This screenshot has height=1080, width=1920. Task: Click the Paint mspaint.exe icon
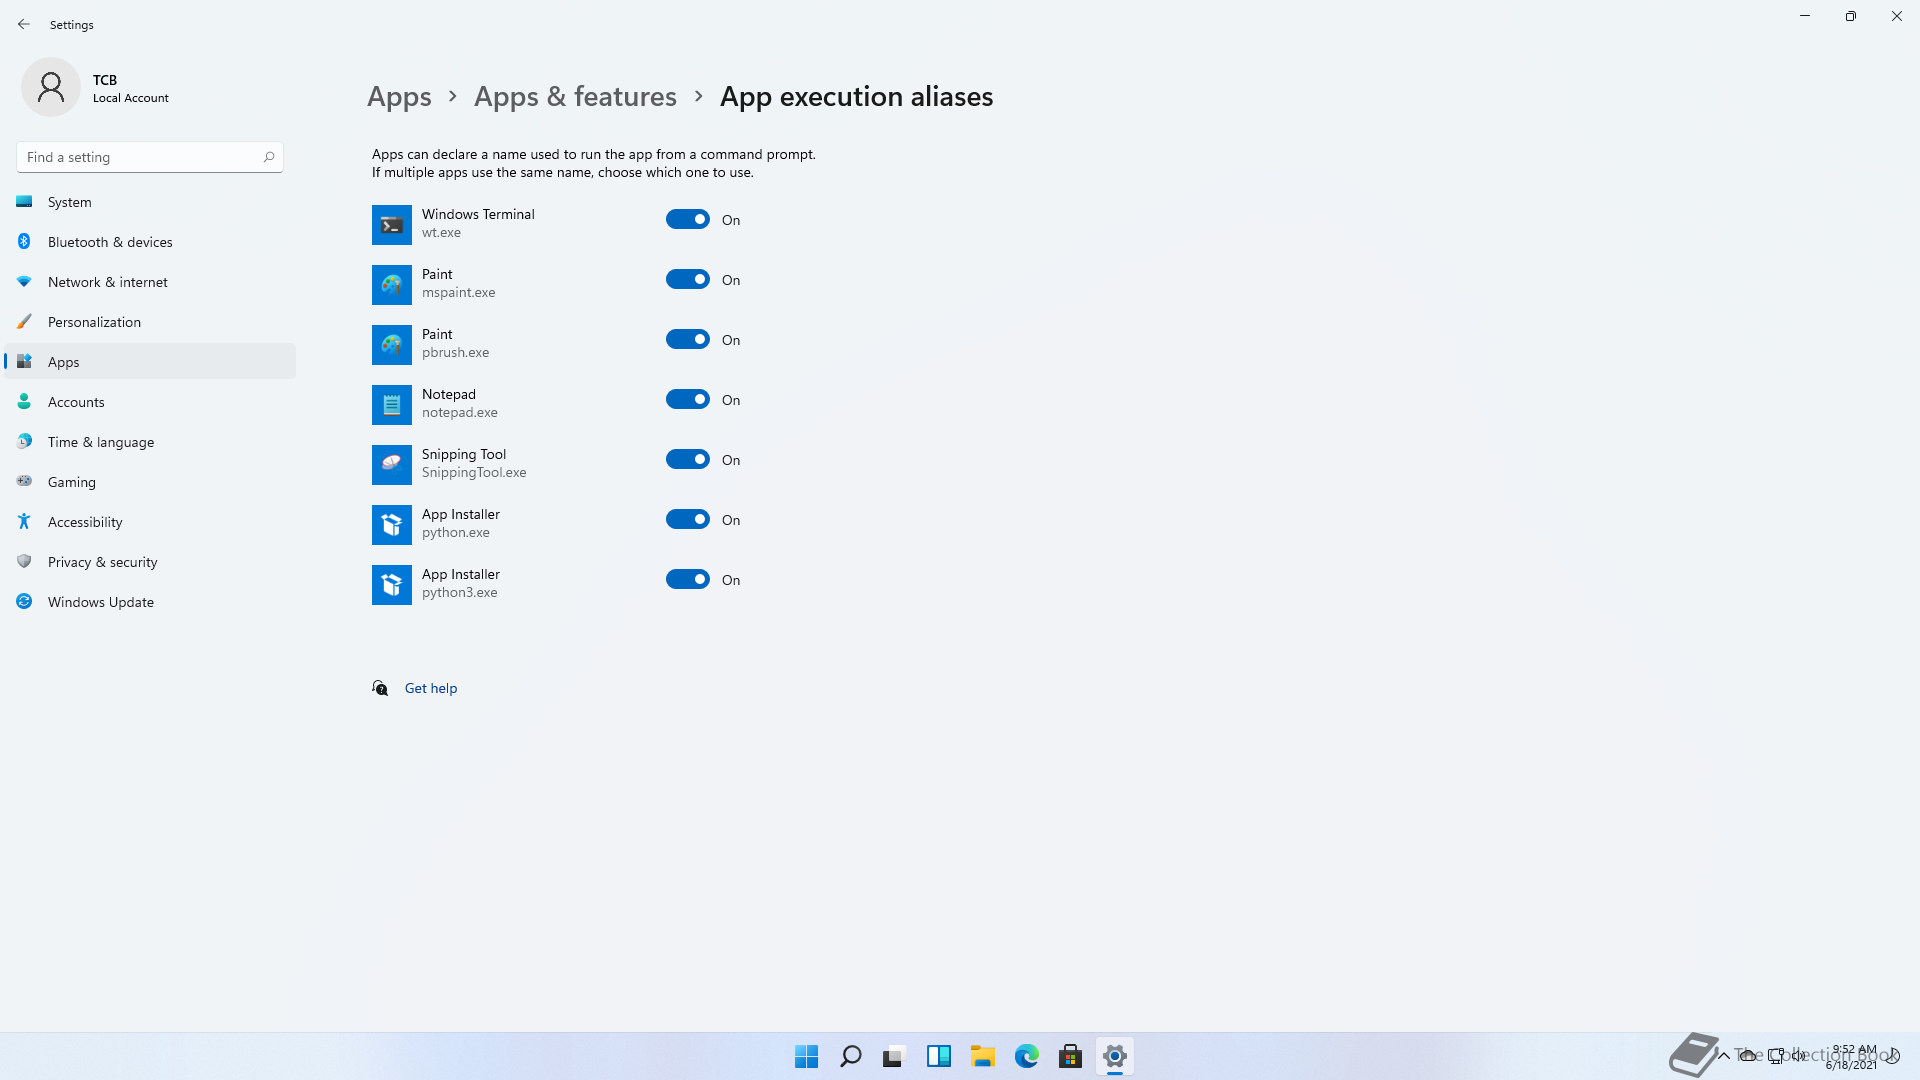[392, 285]
